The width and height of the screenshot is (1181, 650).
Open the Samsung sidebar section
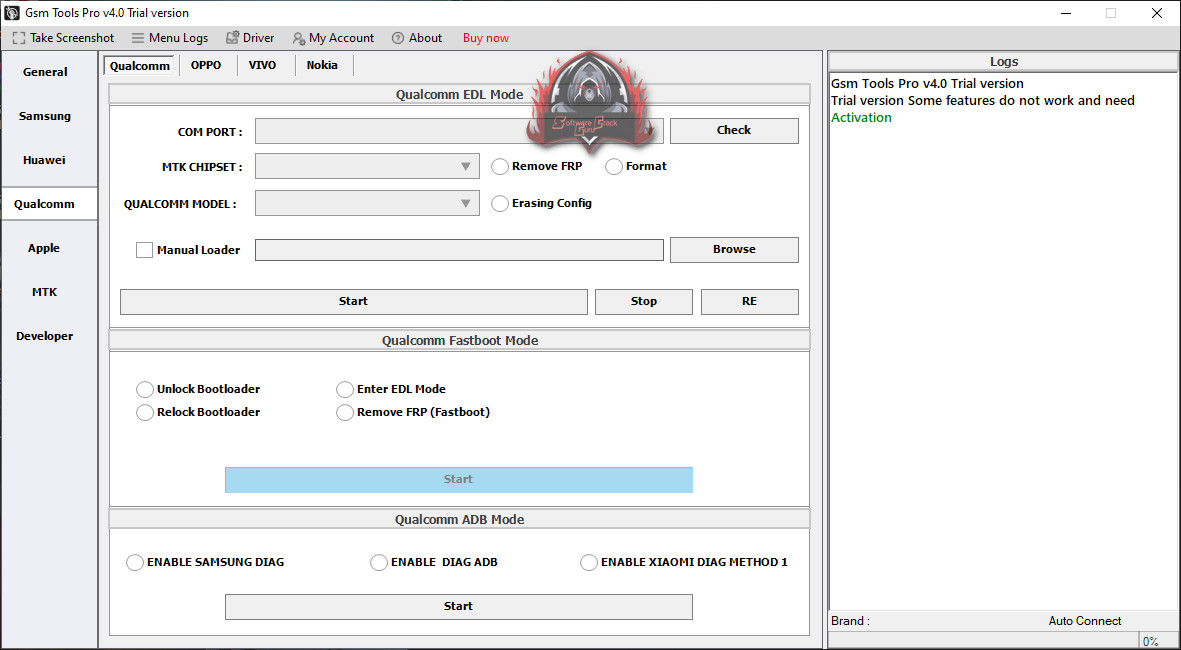point(45,116)
